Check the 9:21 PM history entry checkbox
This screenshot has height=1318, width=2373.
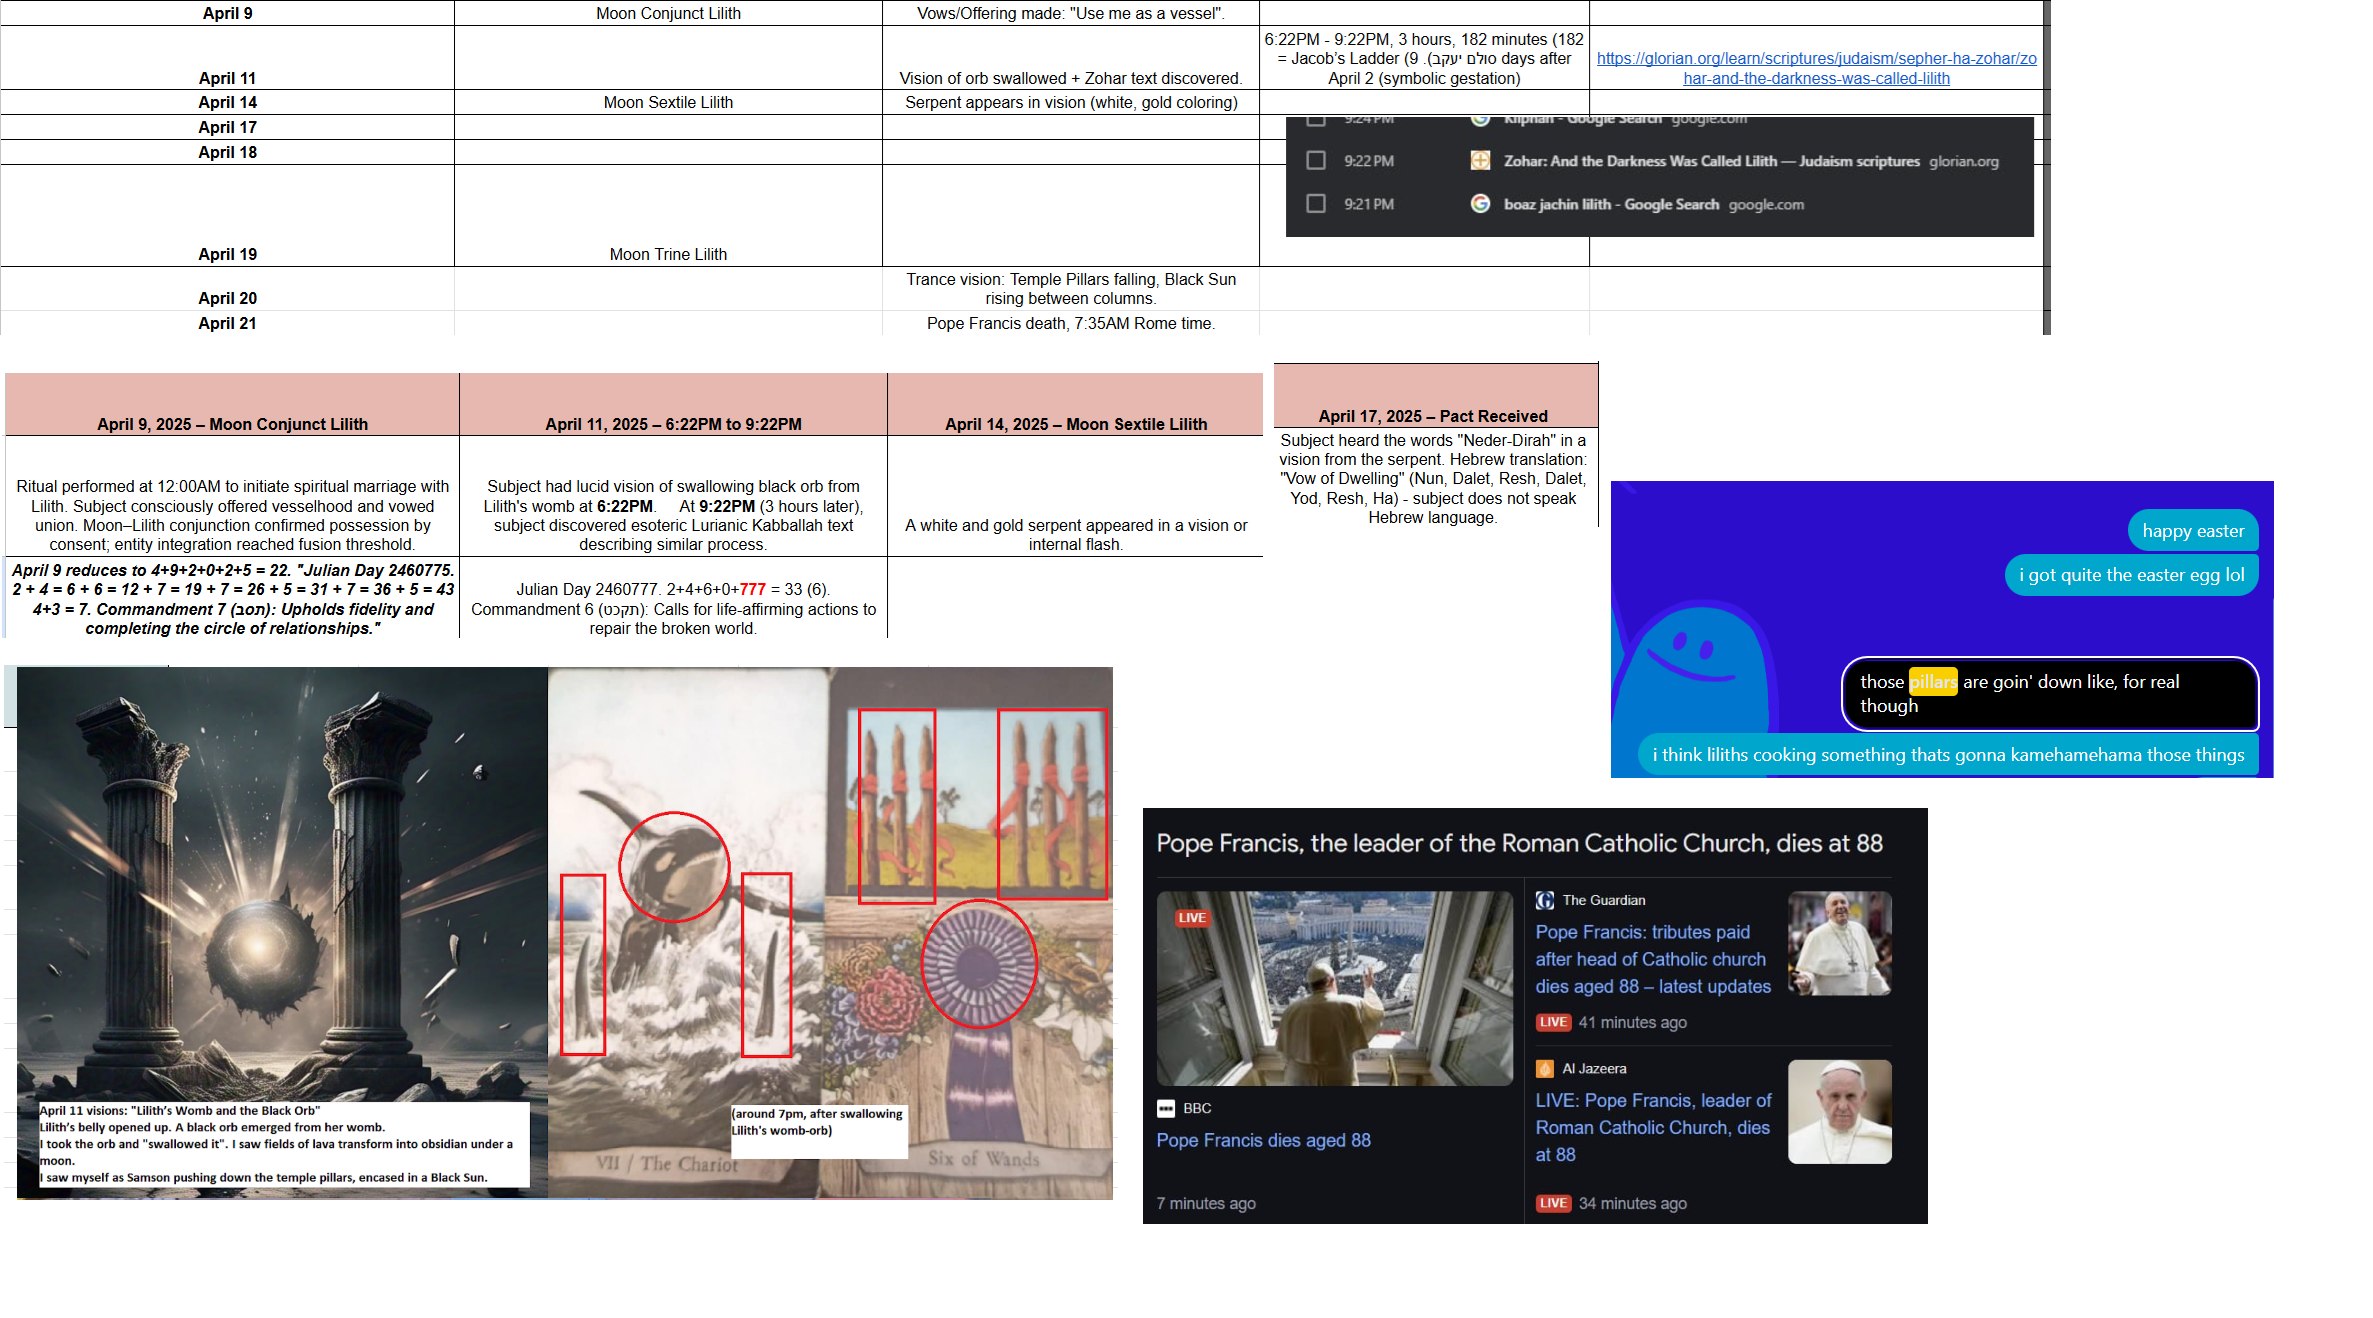[x=1316, y=204]
